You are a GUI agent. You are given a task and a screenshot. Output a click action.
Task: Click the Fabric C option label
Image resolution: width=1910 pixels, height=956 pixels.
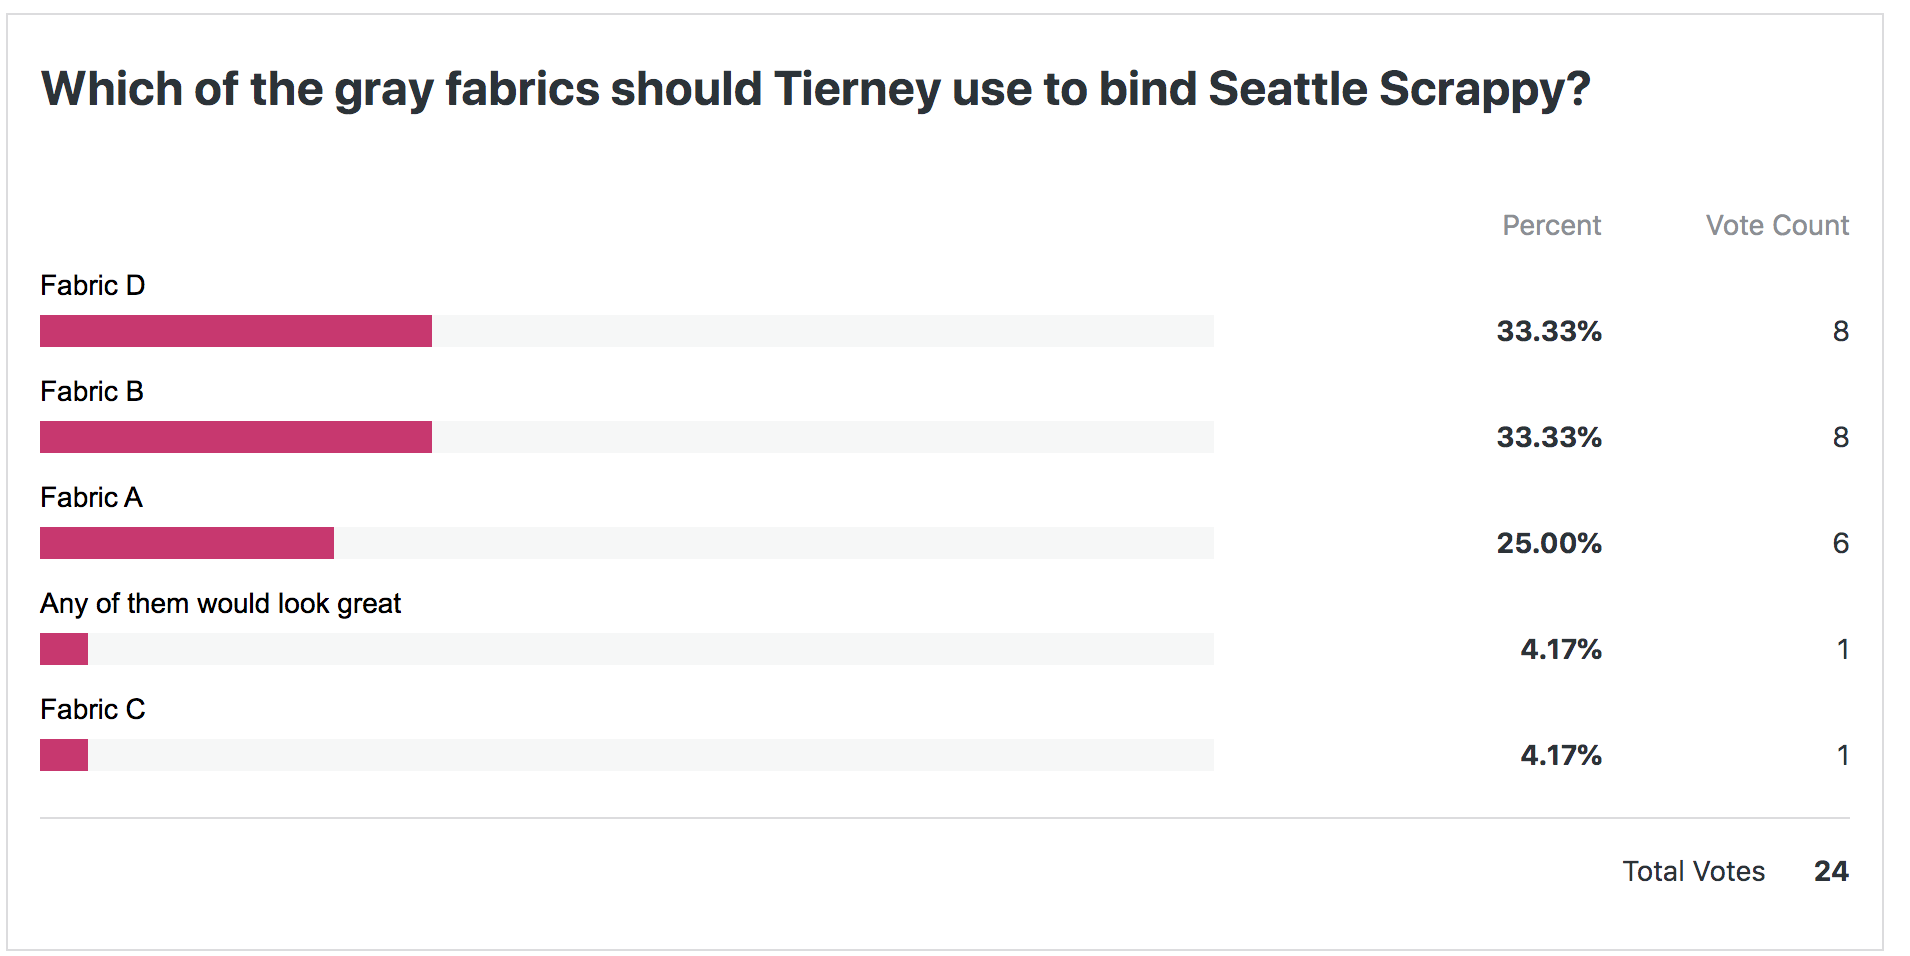(93, 710)
